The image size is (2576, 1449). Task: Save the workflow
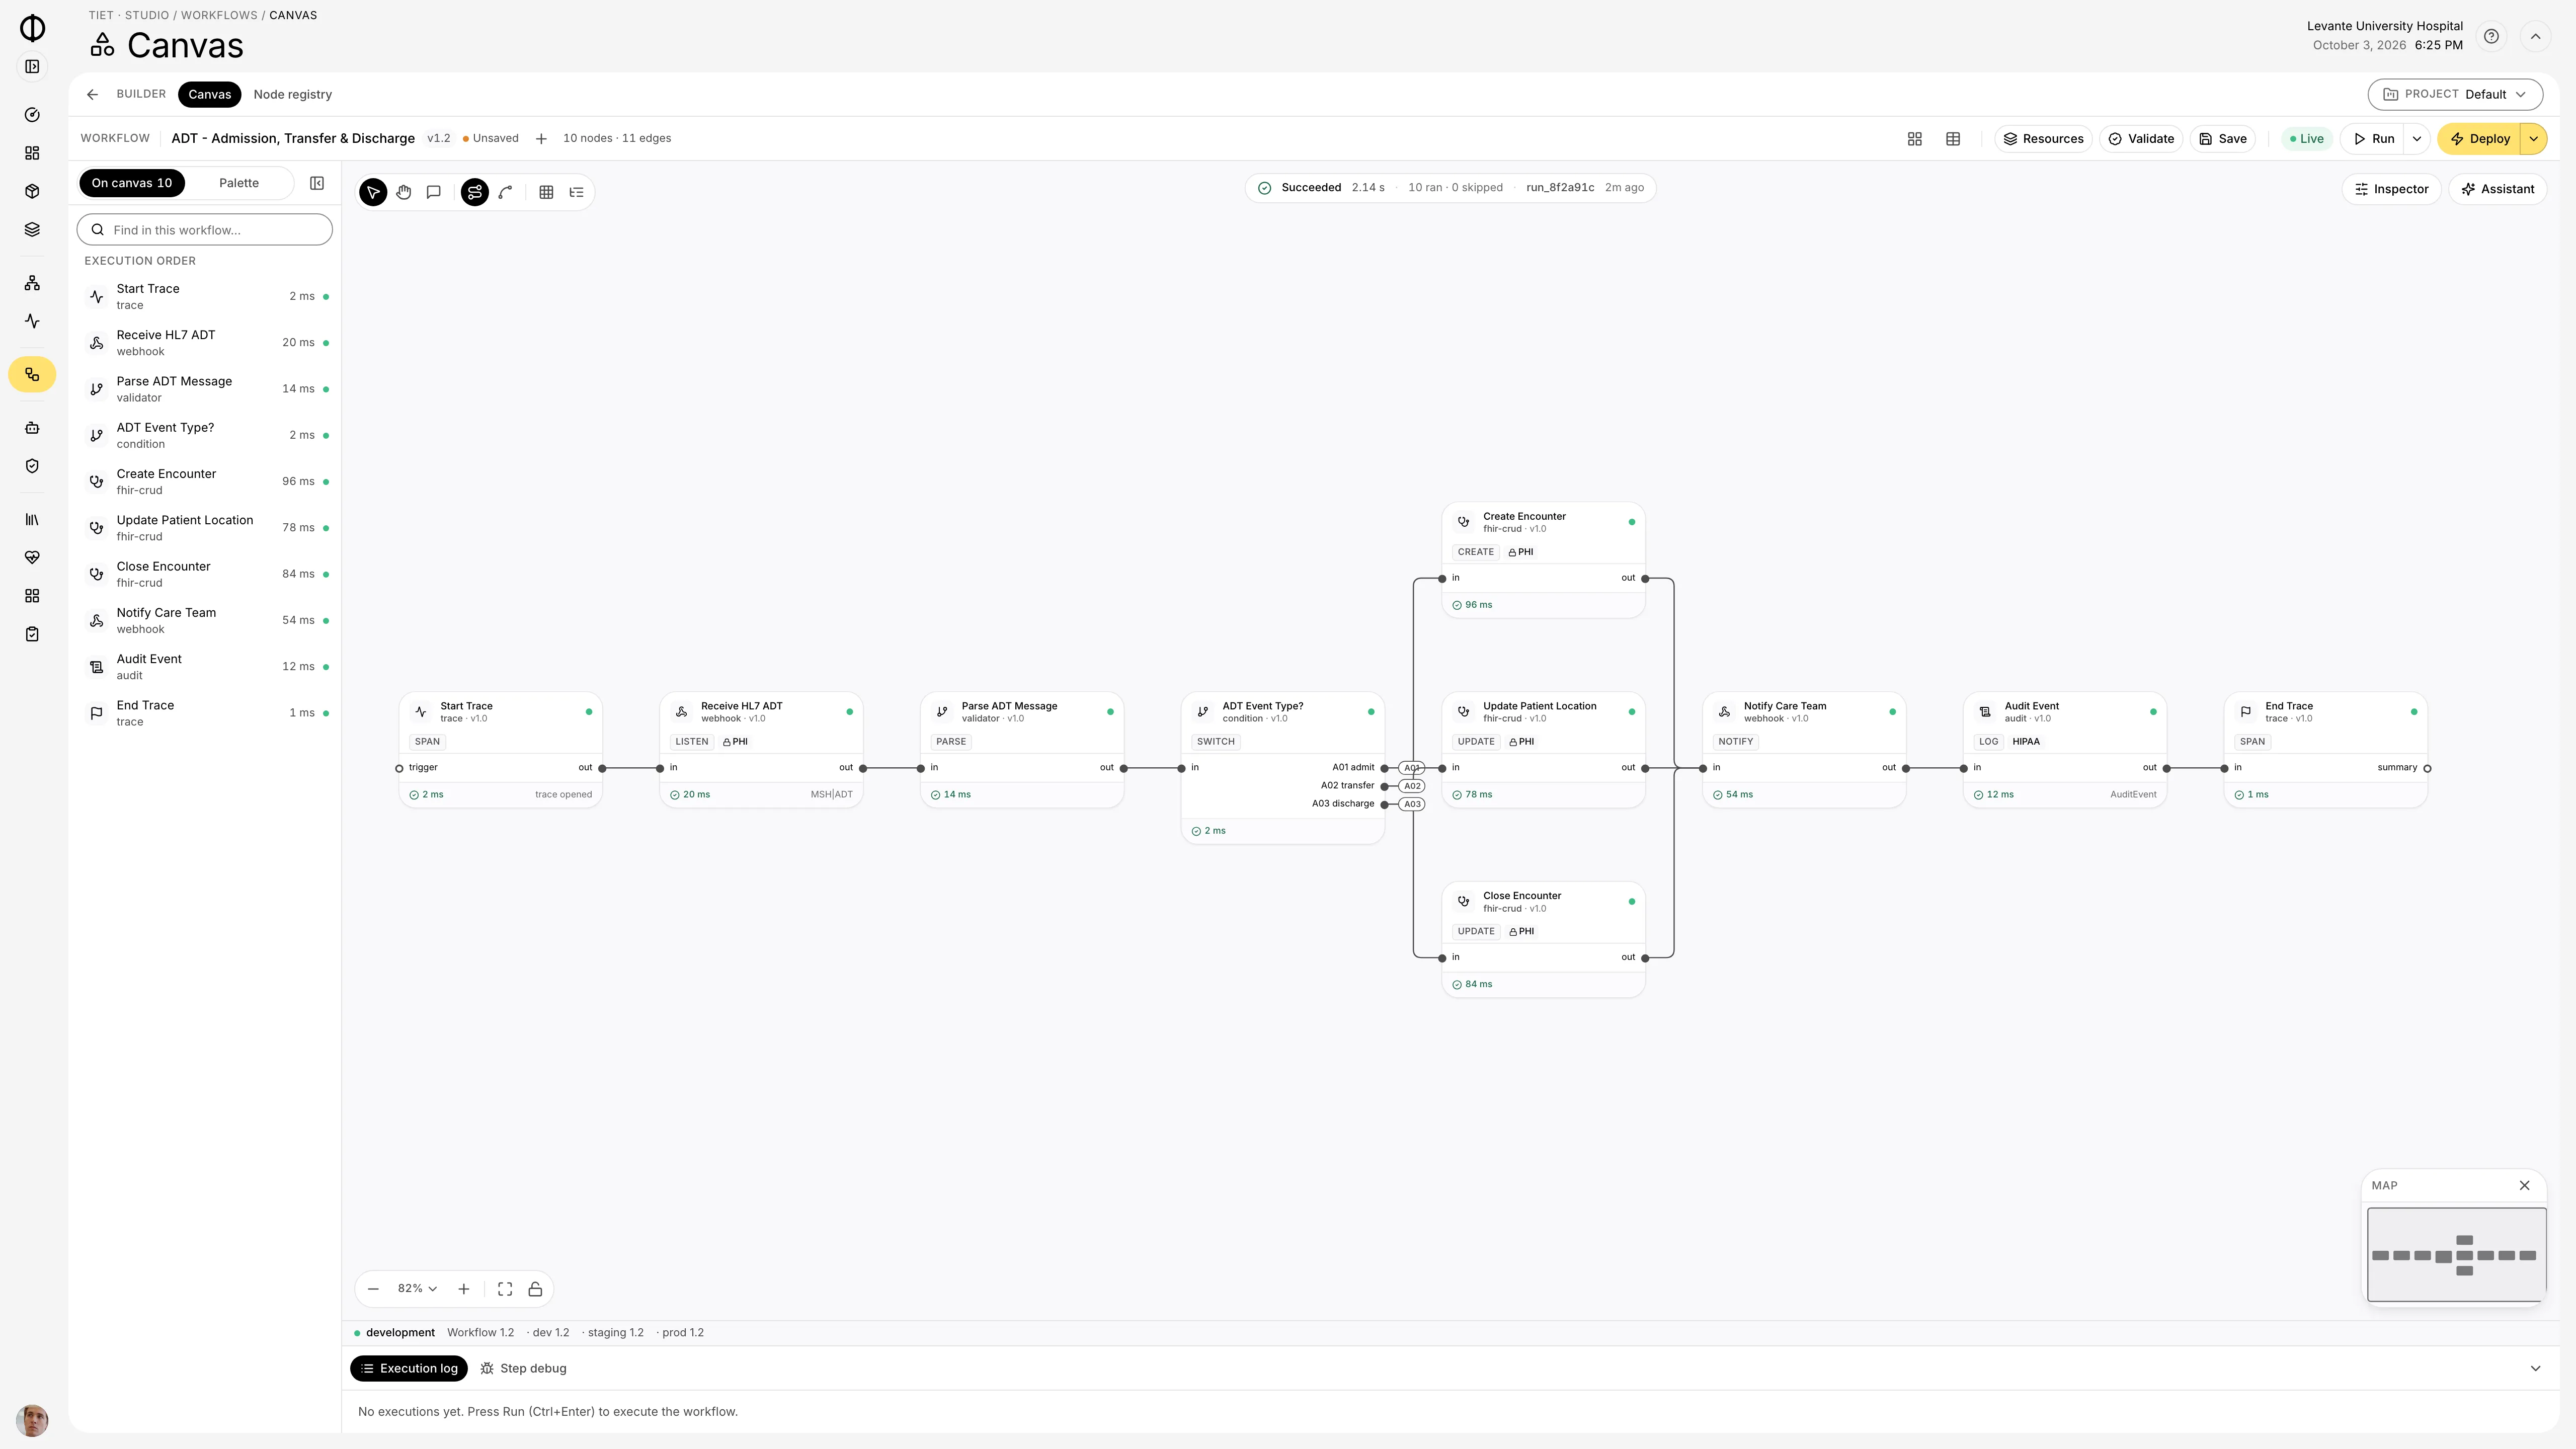click(2223, 139)
